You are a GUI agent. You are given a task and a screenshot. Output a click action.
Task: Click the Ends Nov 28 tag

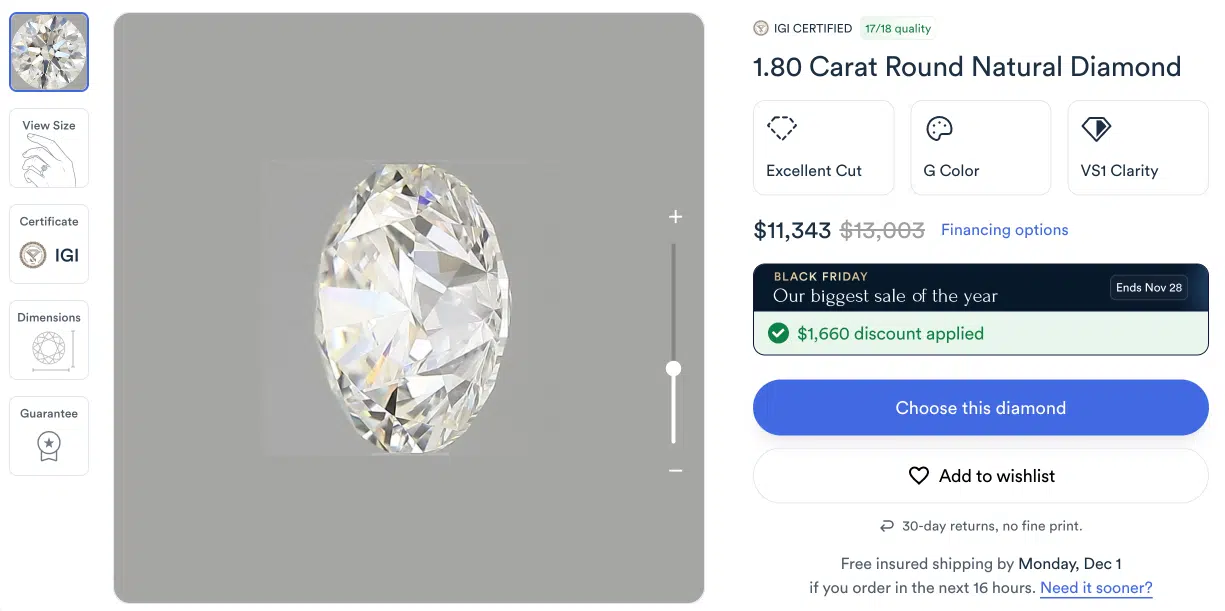tap(1148, 287)
